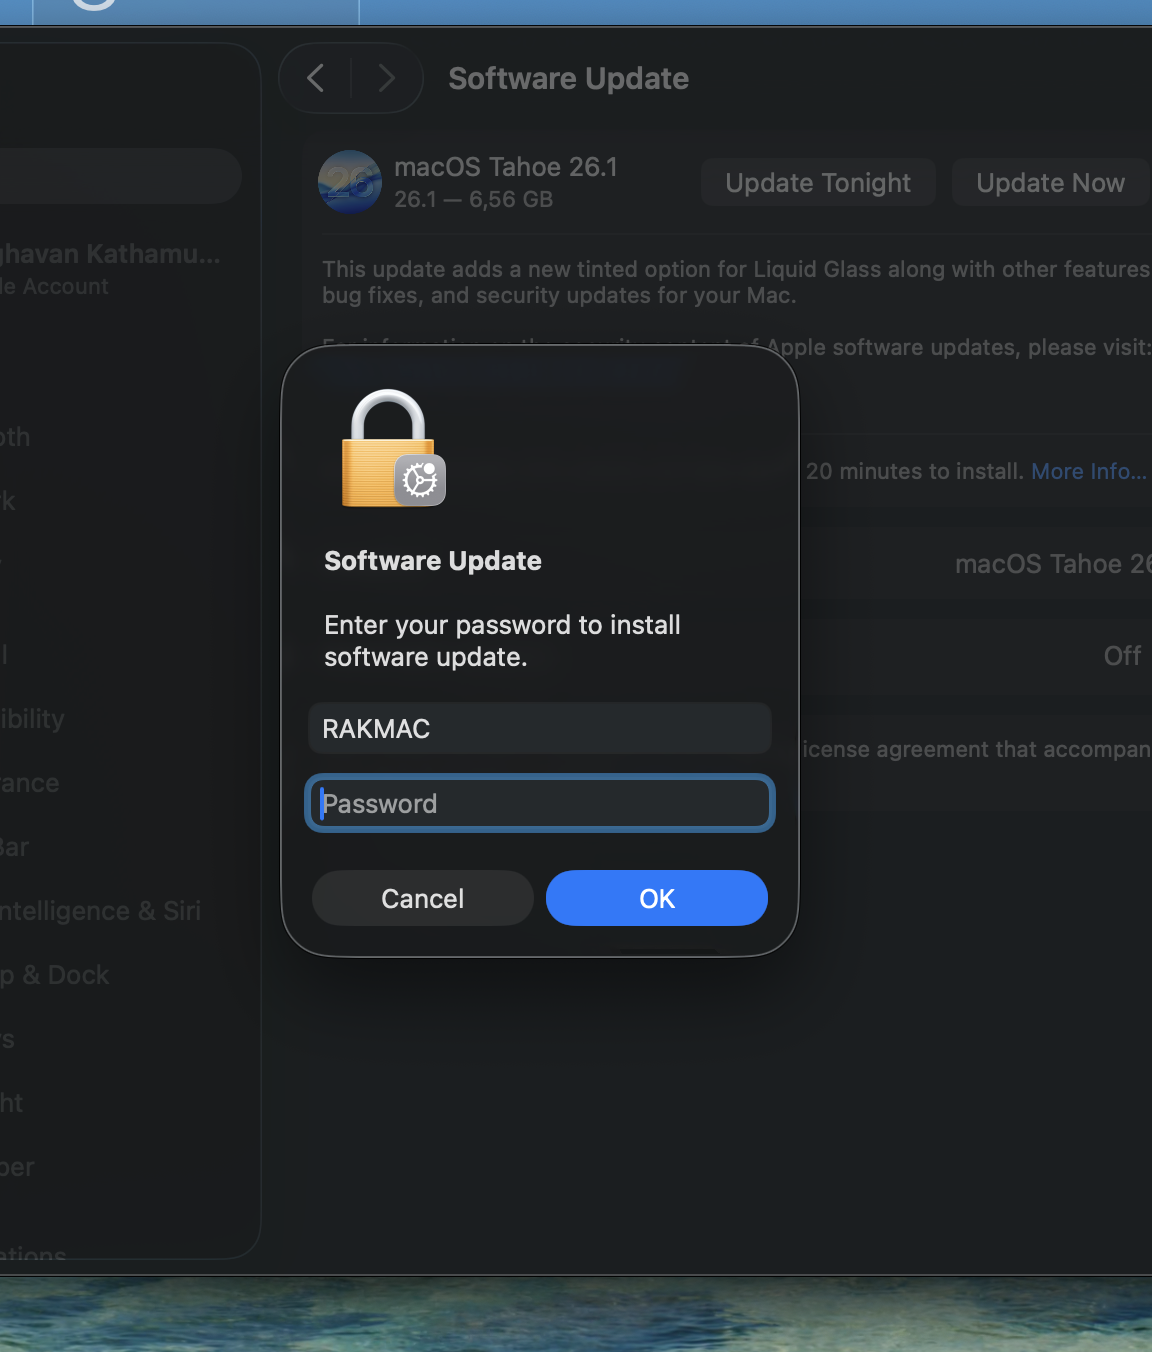Open Apple Account entry in sidebar
1152x1352 pixels.
[x=110, y=268]
